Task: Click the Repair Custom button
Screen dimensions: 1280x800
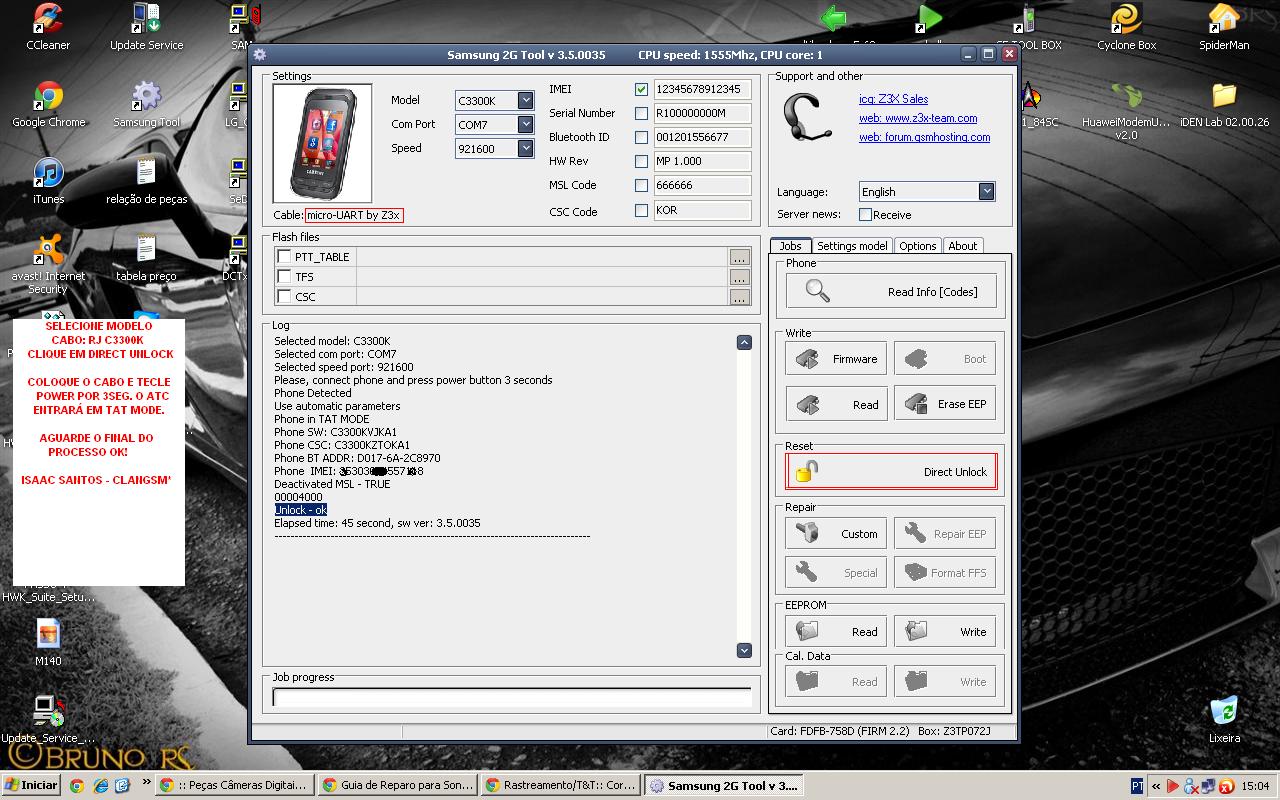Action: pos(837,533)
